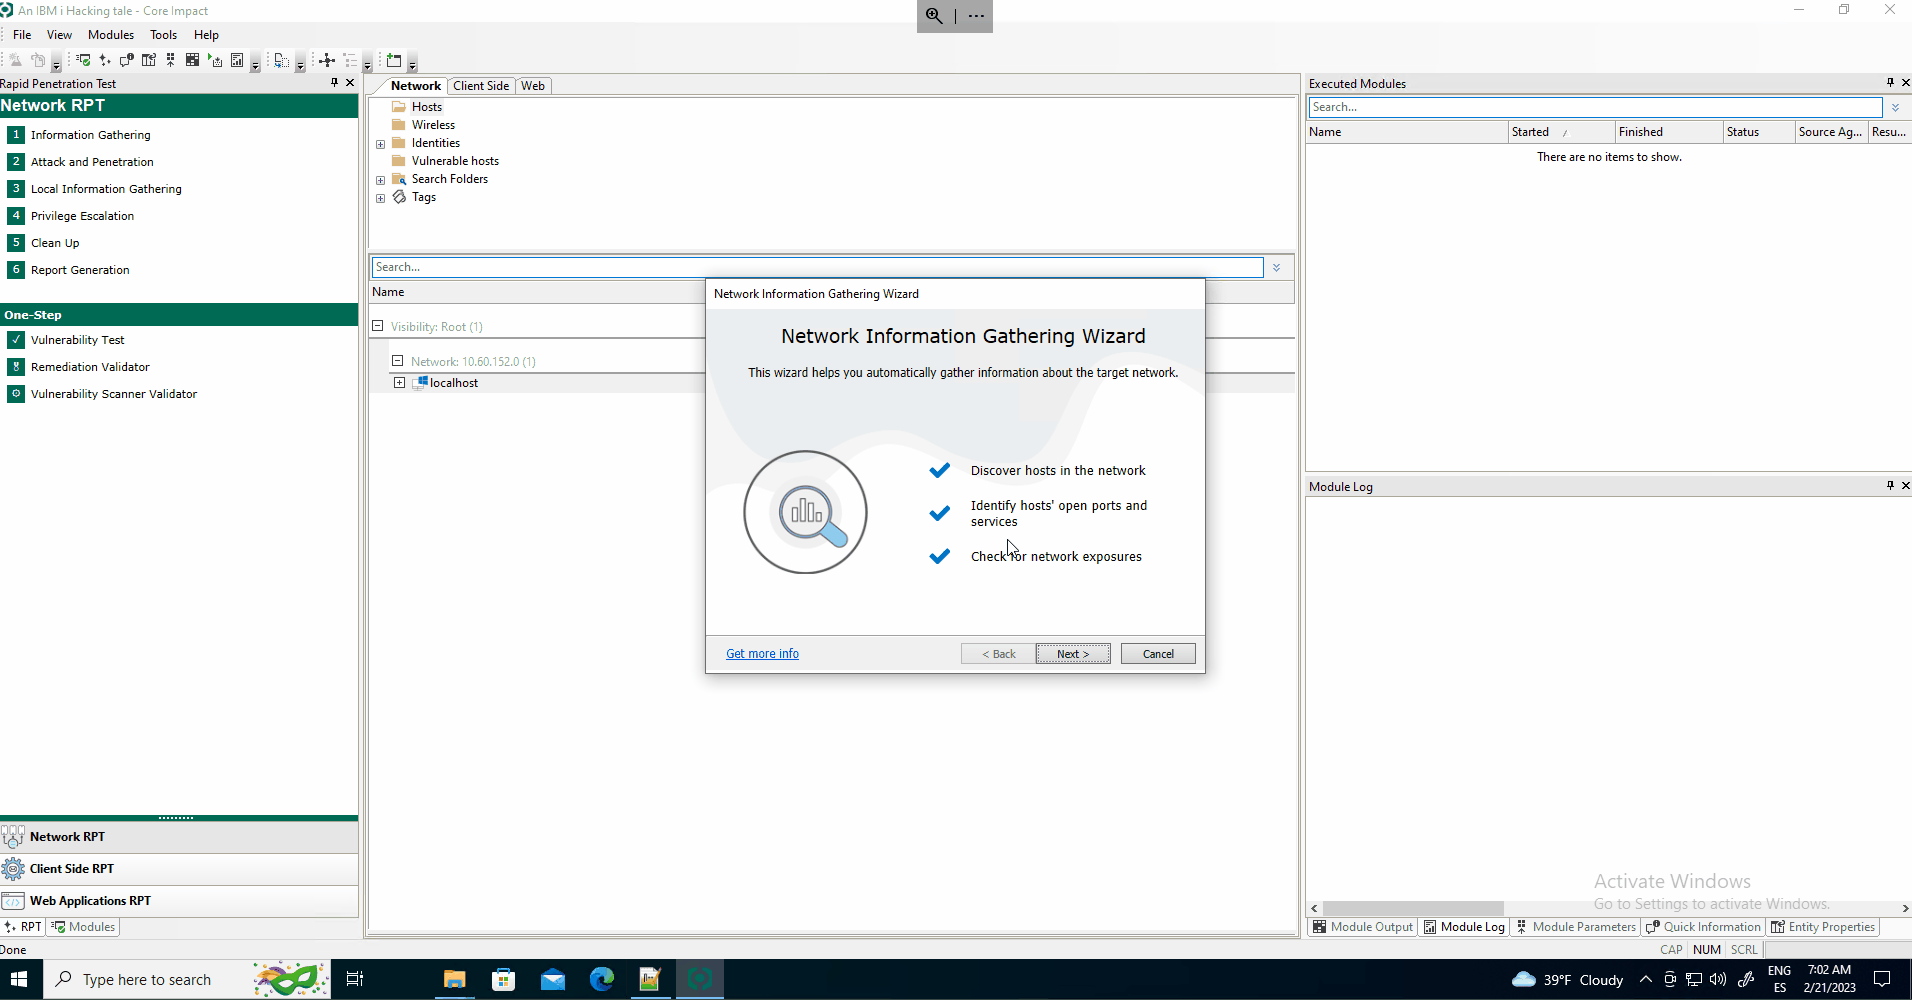
Task: Click the sparkle stars toolbar icon
Action: click(105, 60)
